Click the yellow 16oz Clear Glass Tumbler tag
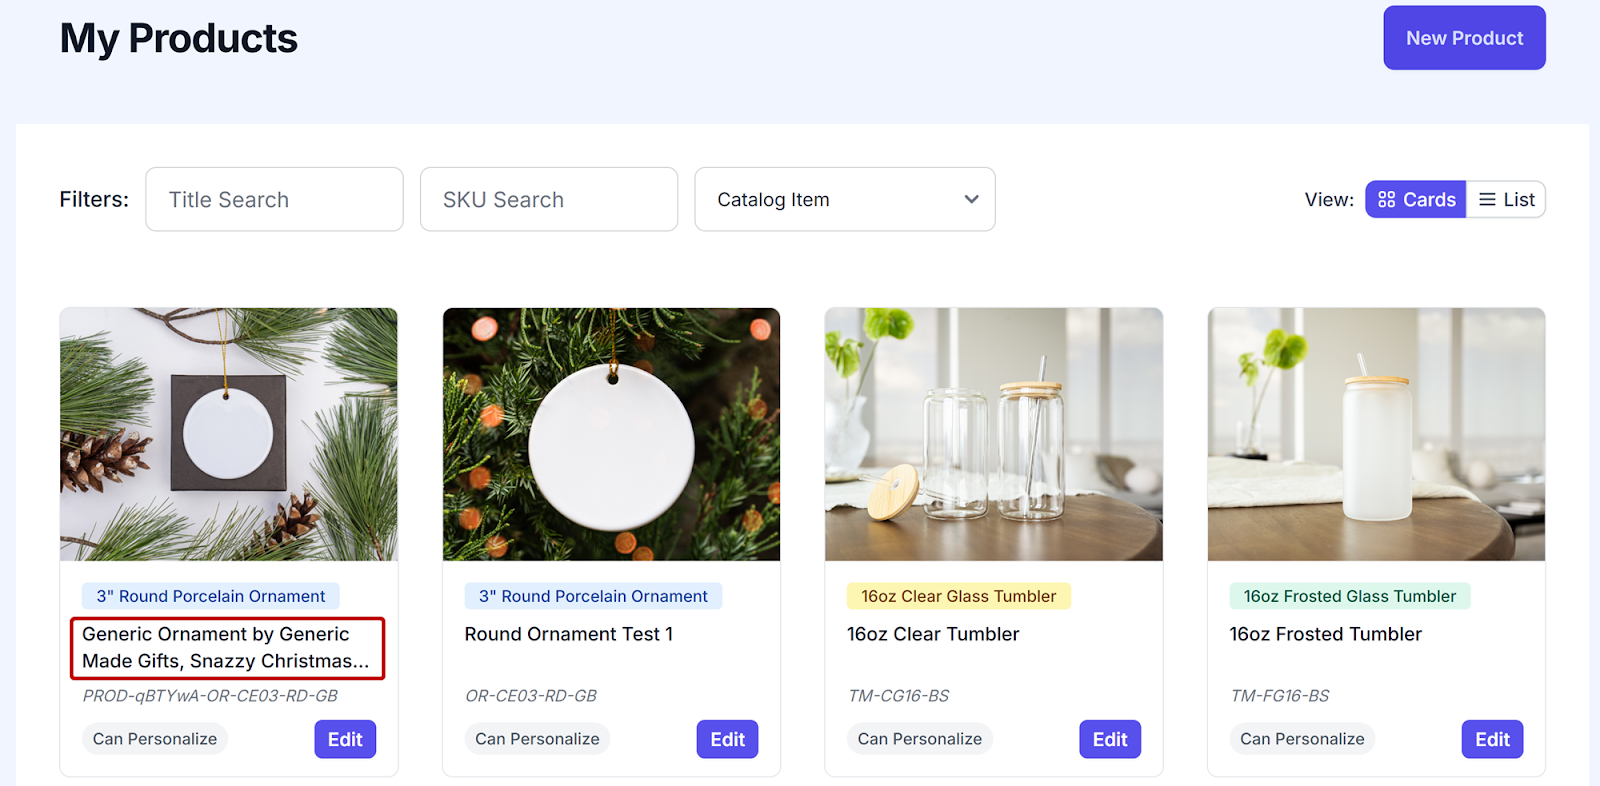1600x786 pixels. coord(958,596)
